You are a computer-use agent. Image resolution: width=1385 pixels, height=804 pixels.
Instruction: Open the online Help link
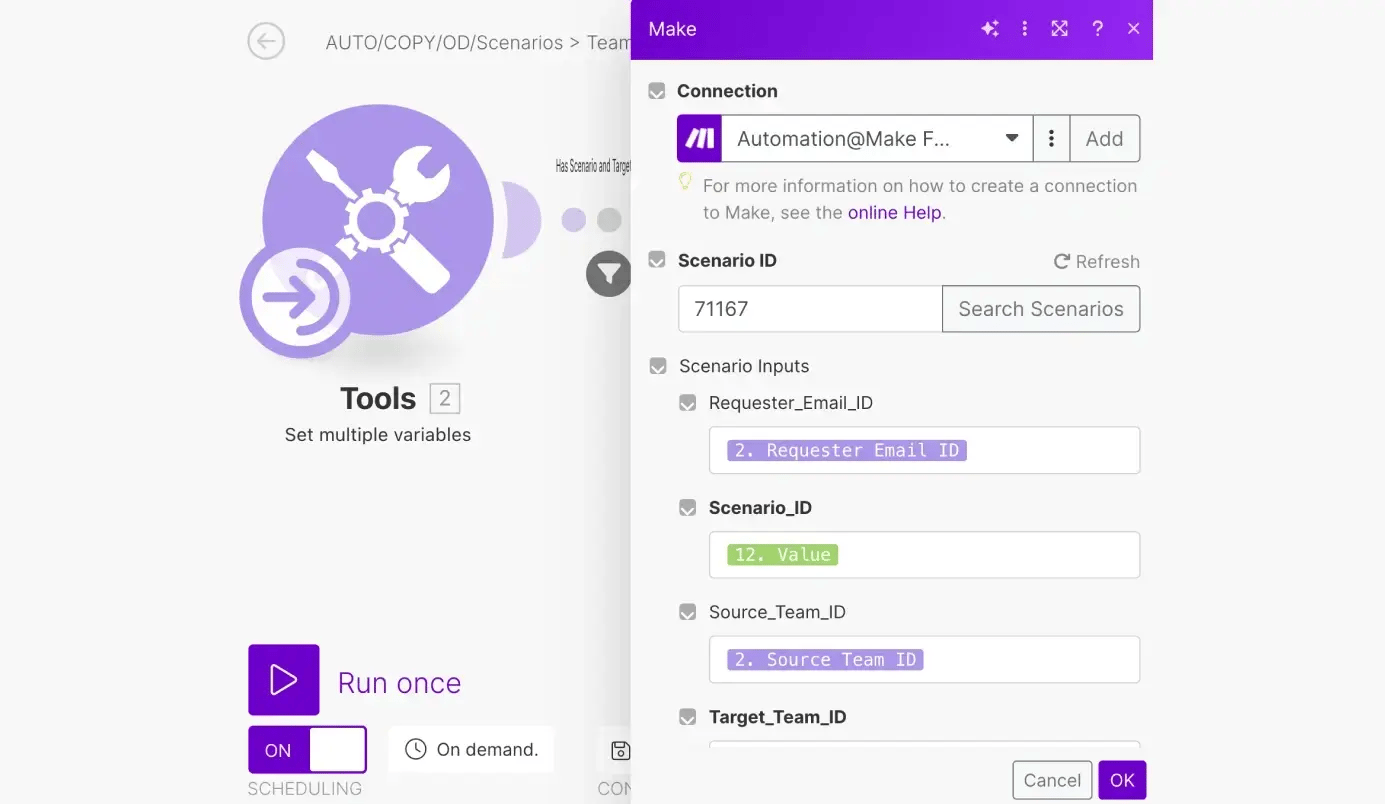coord(894,212)
